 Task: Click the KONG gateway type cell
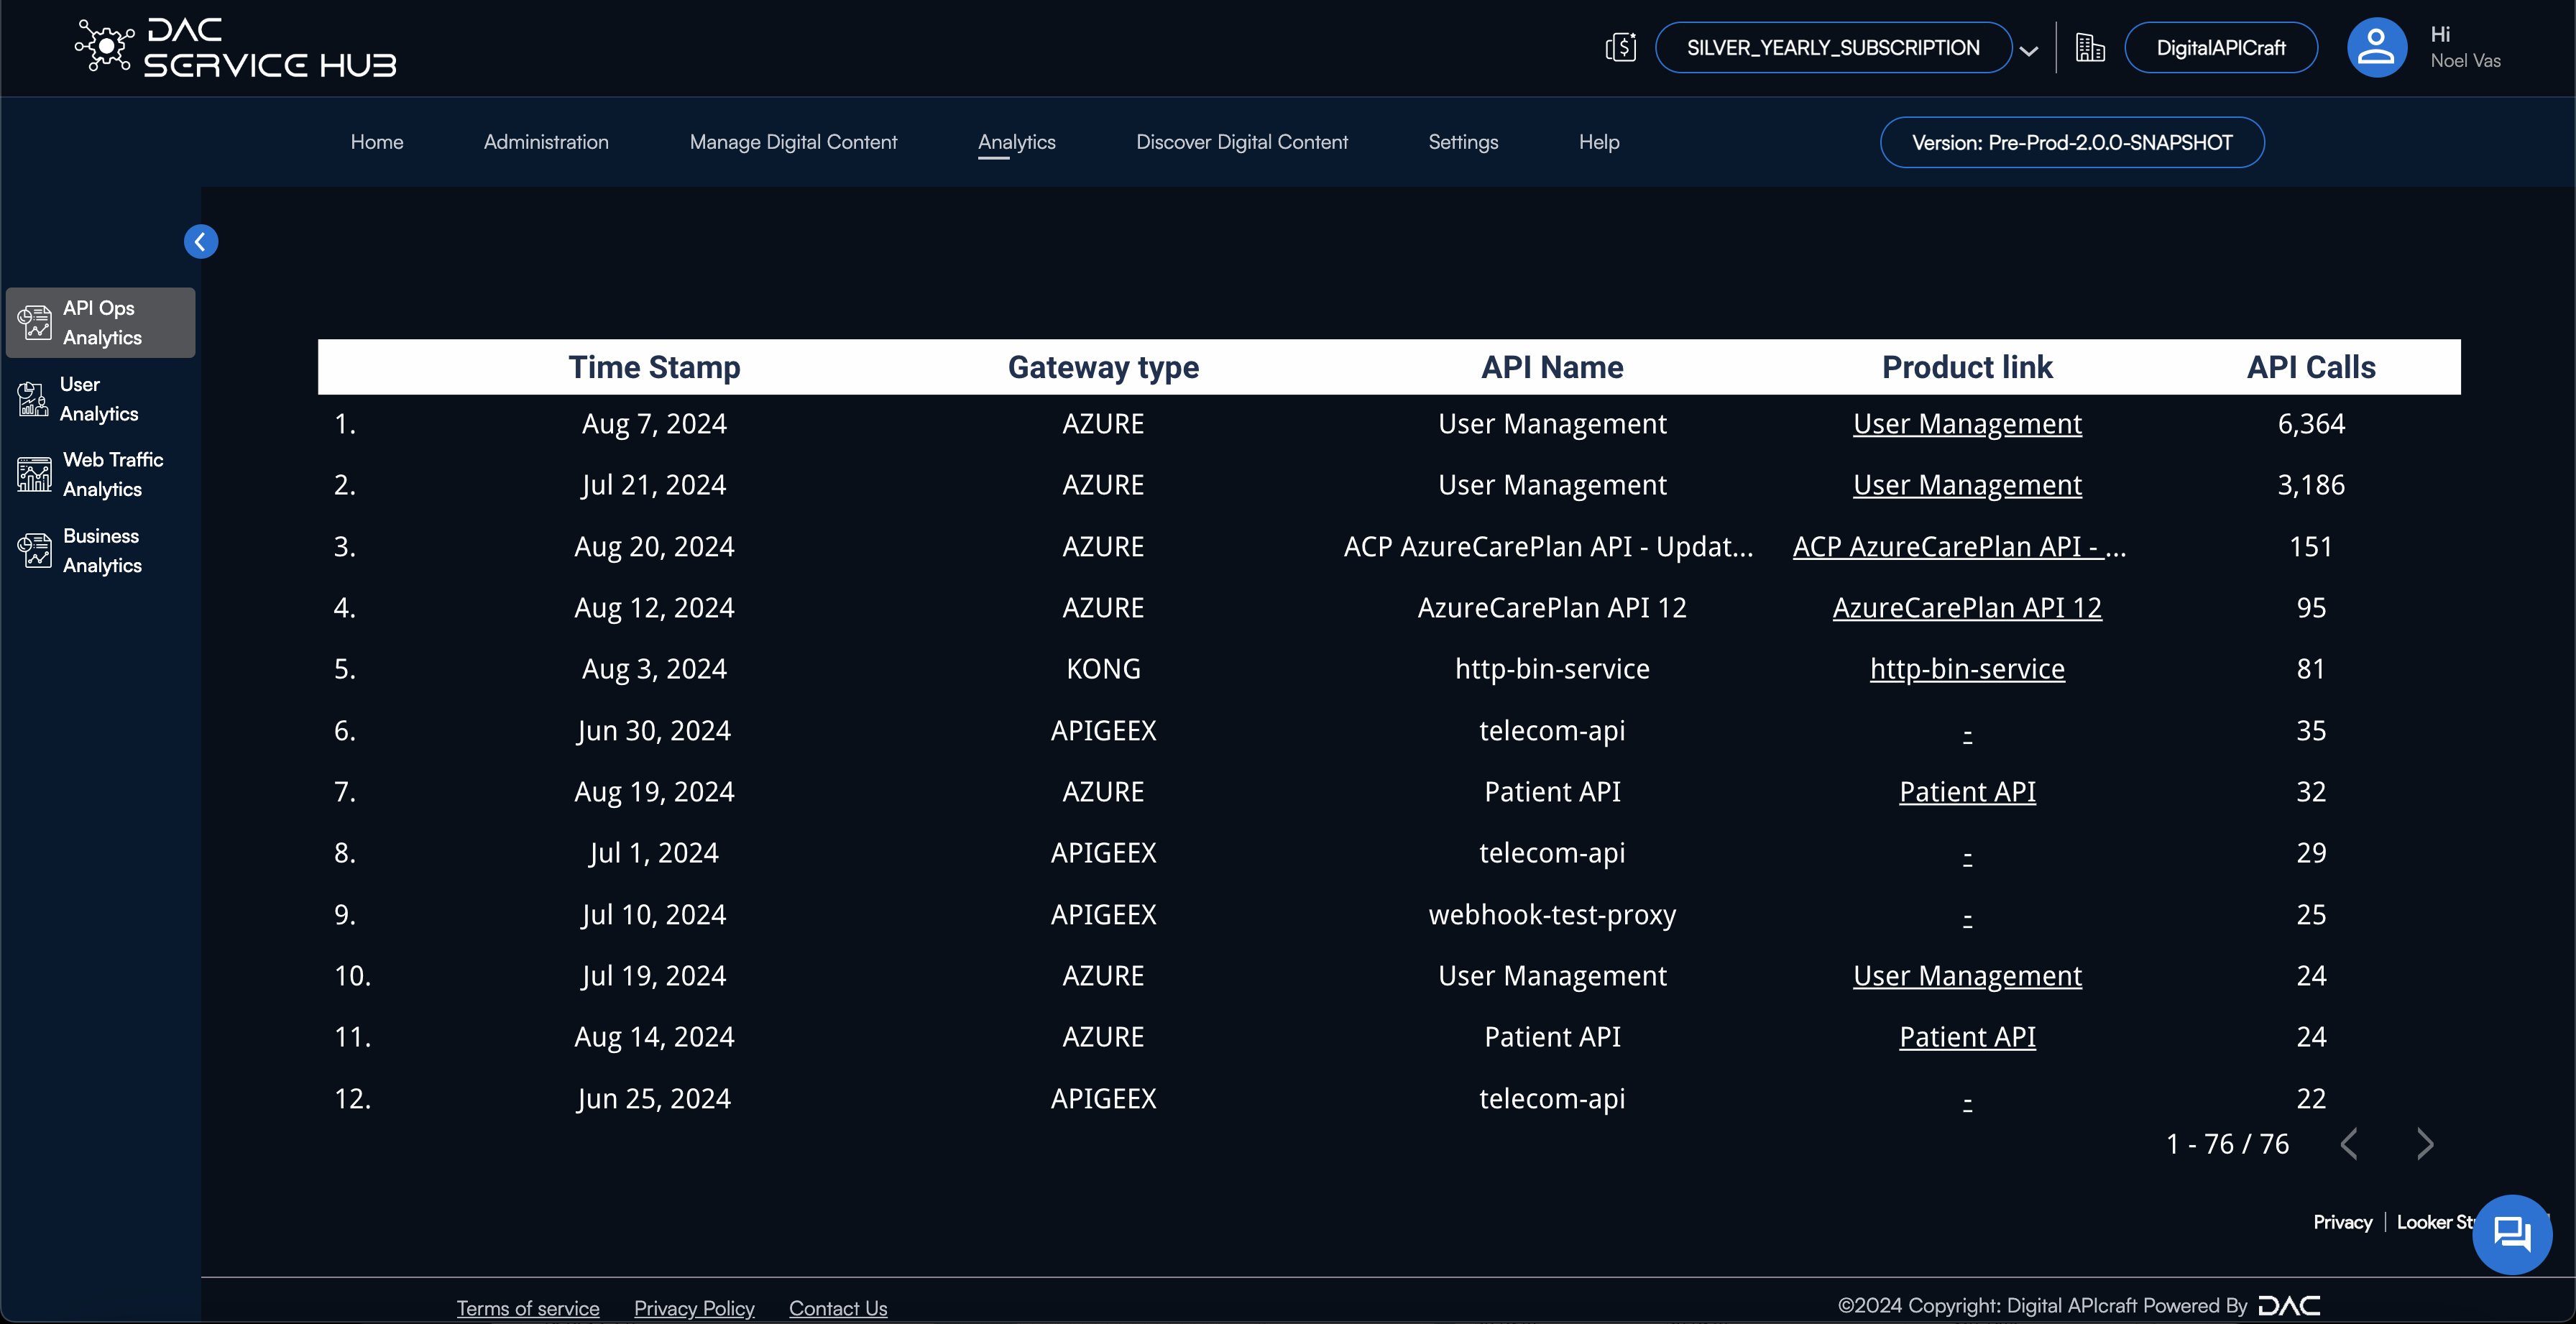point(1103,669)
